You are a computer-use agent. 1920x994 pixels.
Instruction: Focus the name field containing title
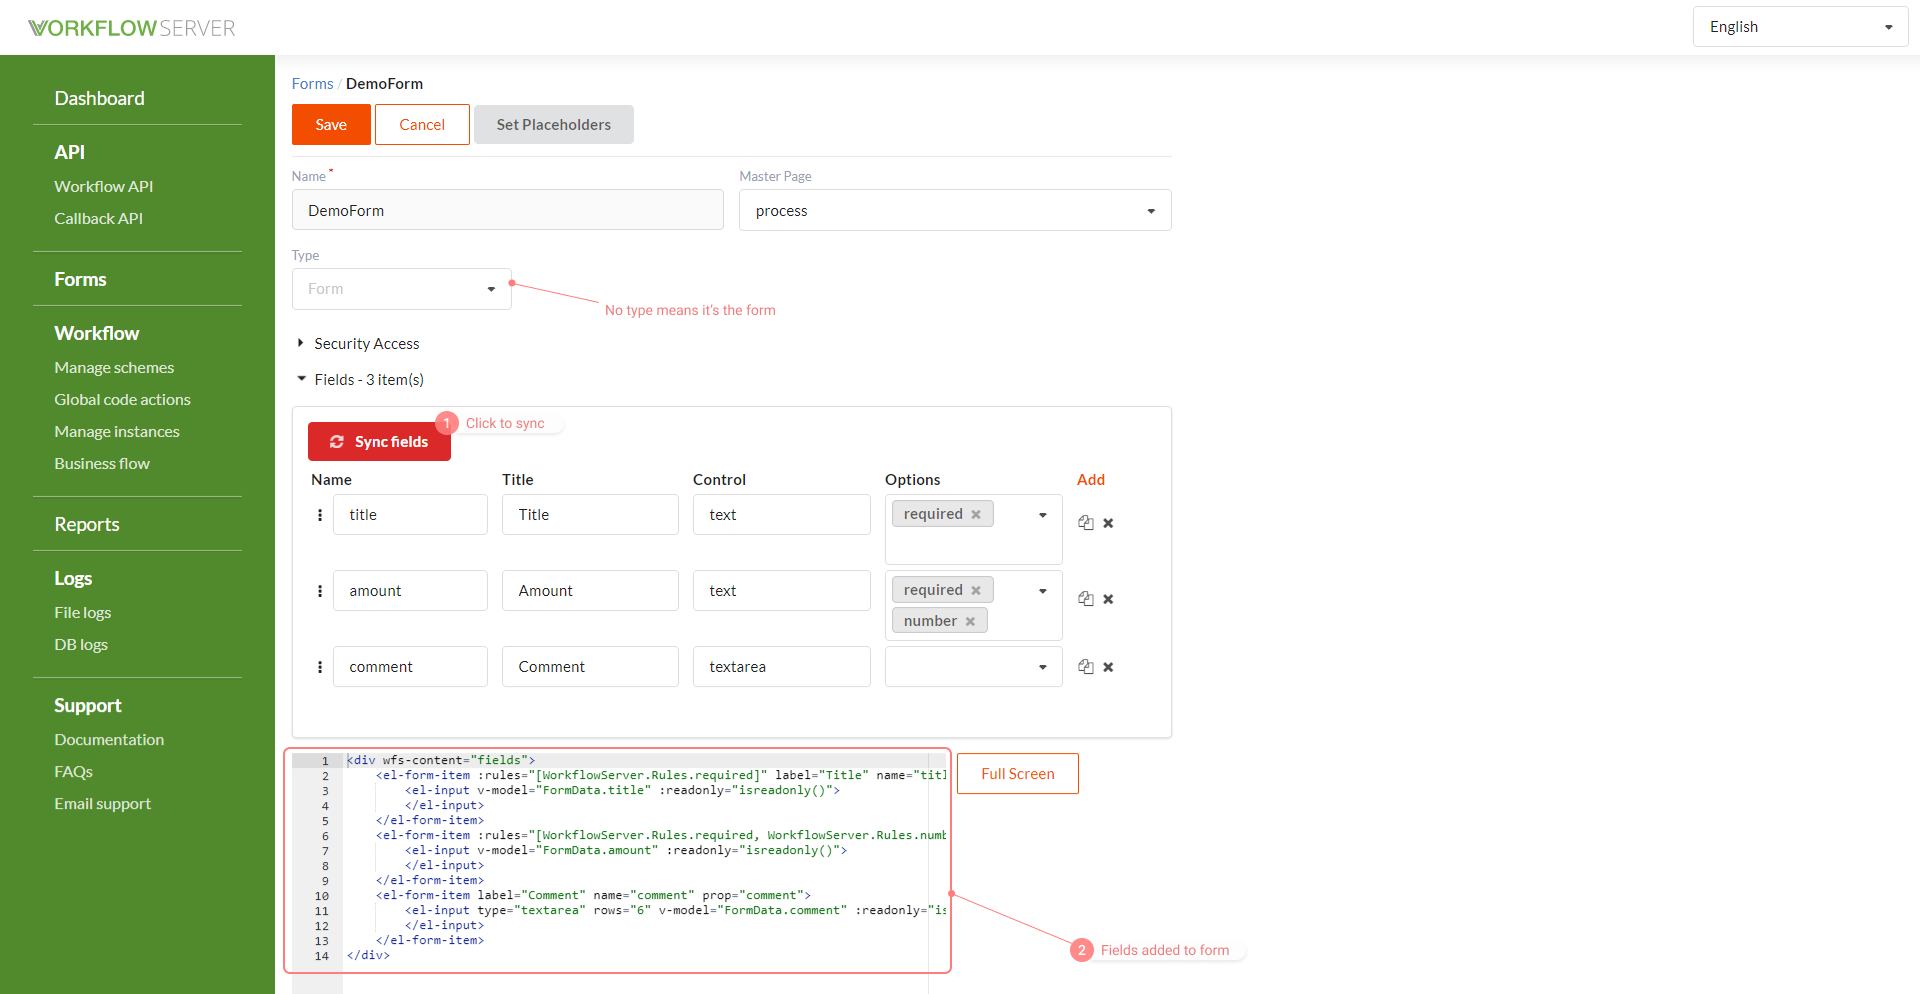(410, 515)
